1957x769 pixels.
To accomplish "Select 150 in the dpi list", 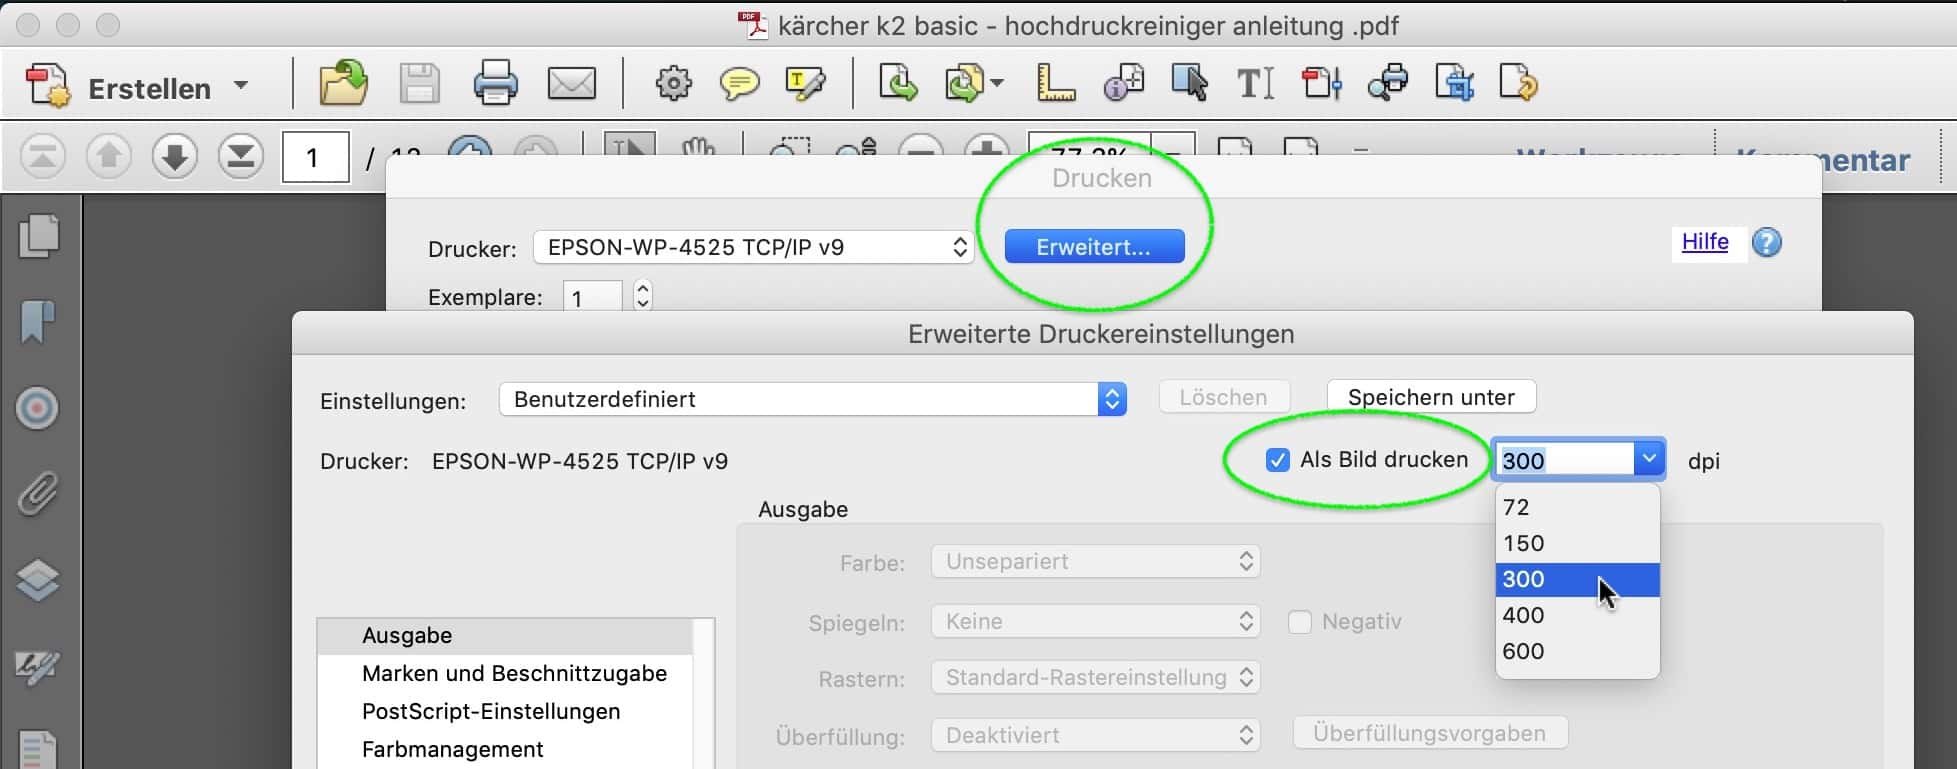I will (1577, 543).
